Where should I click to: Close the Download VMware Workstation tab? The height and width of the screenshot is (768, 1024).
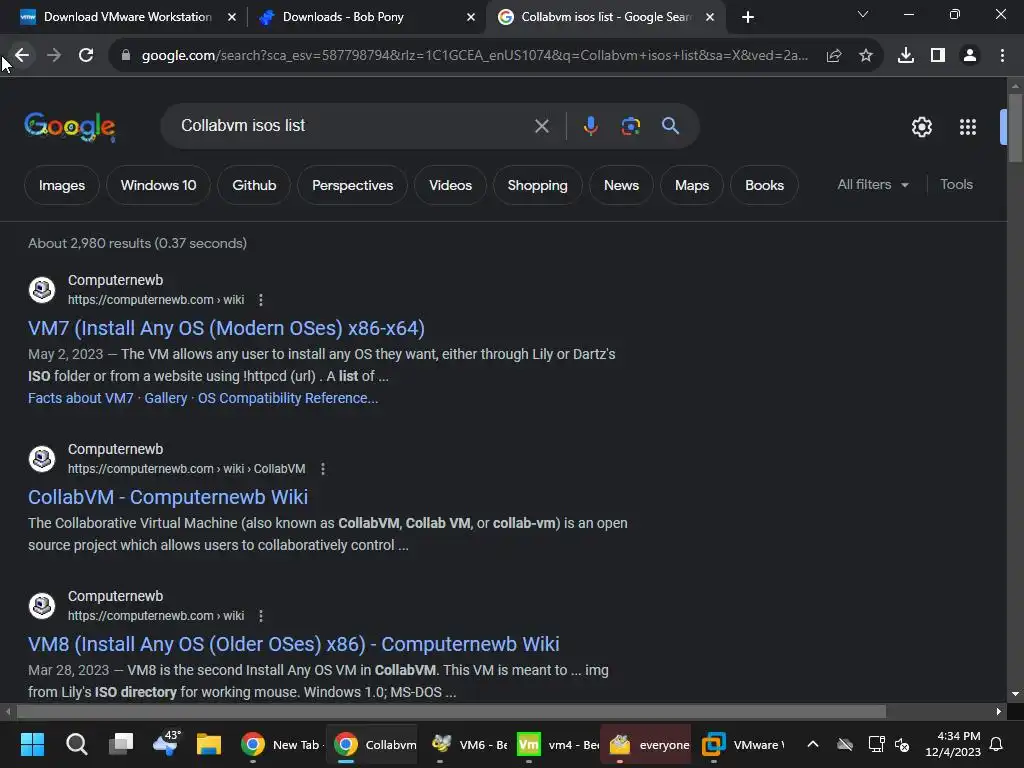point(232,17)
